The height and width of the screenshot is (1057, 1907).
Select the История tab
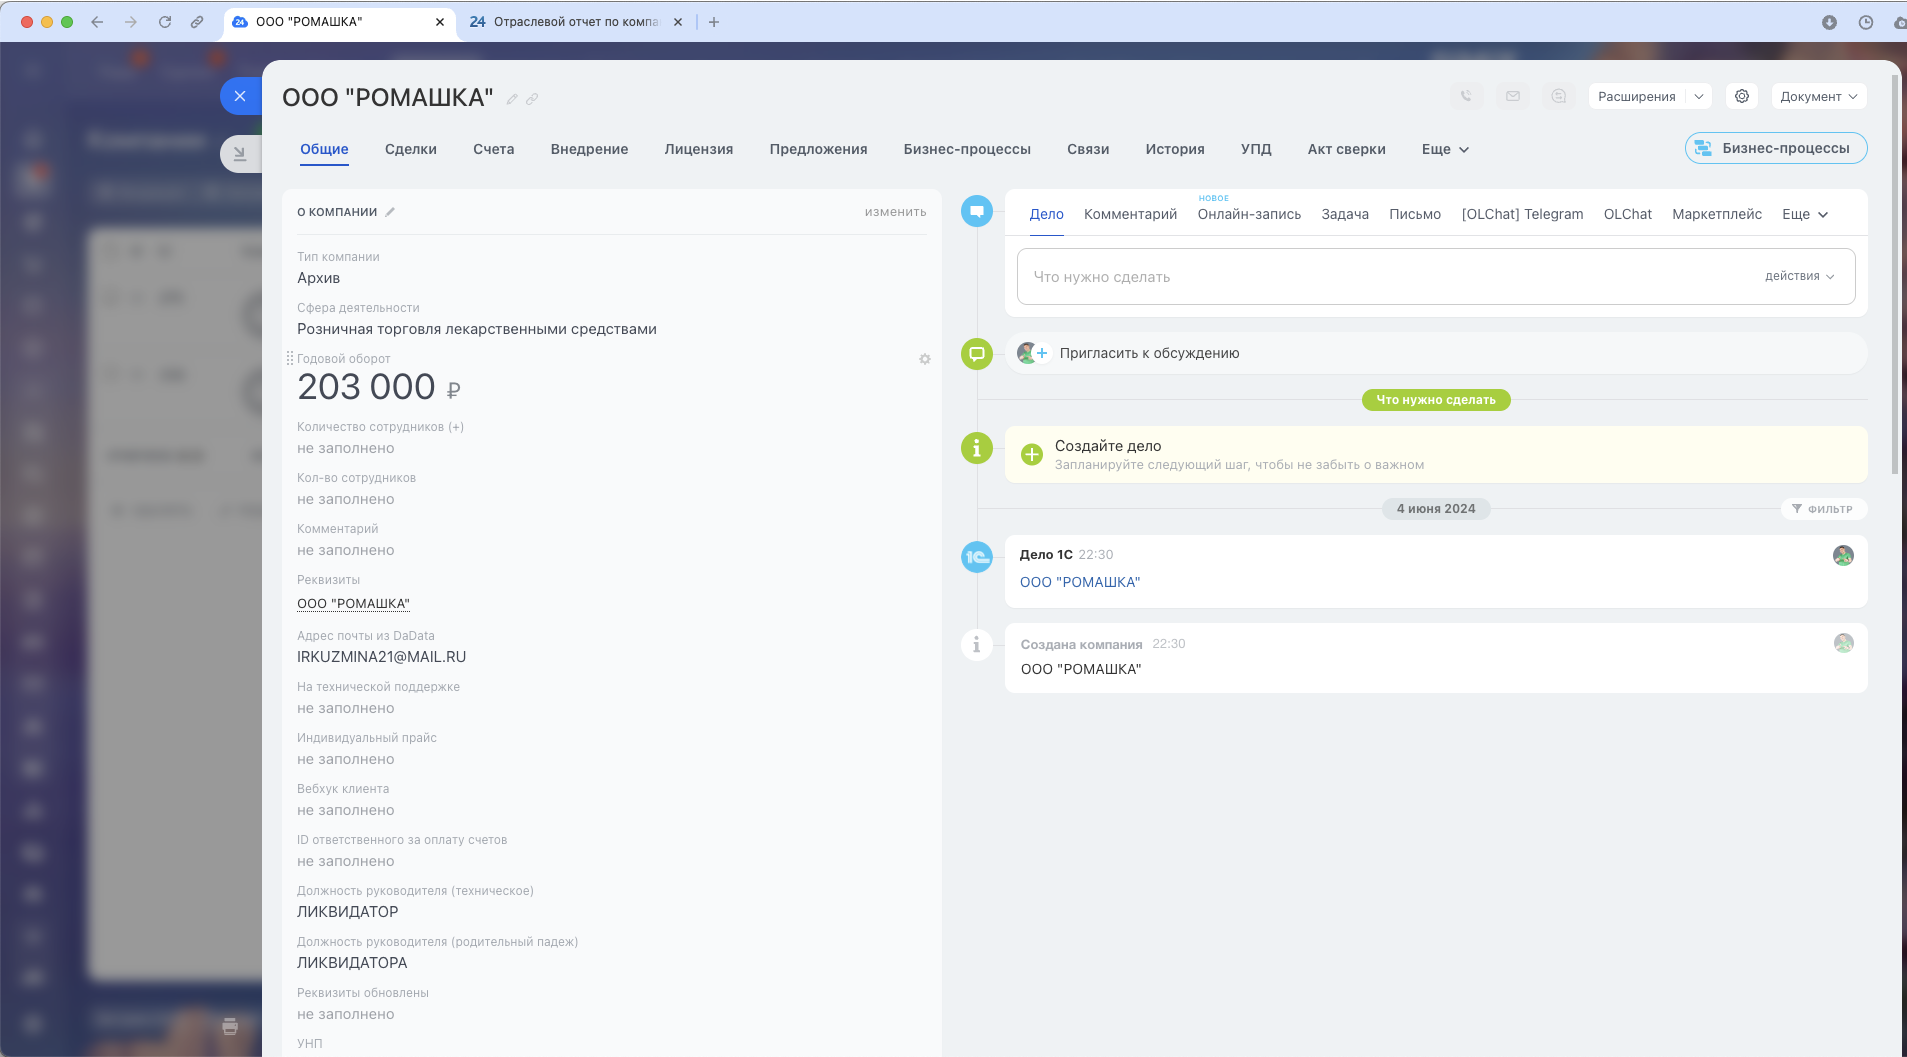[1175, 149]
